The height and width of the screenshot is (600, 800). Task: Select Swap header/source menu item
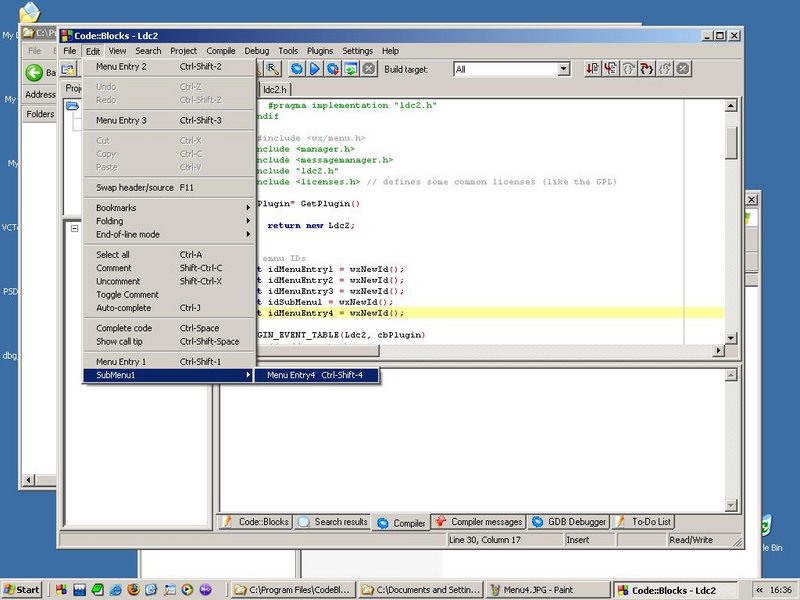click(x=168, y=187)
